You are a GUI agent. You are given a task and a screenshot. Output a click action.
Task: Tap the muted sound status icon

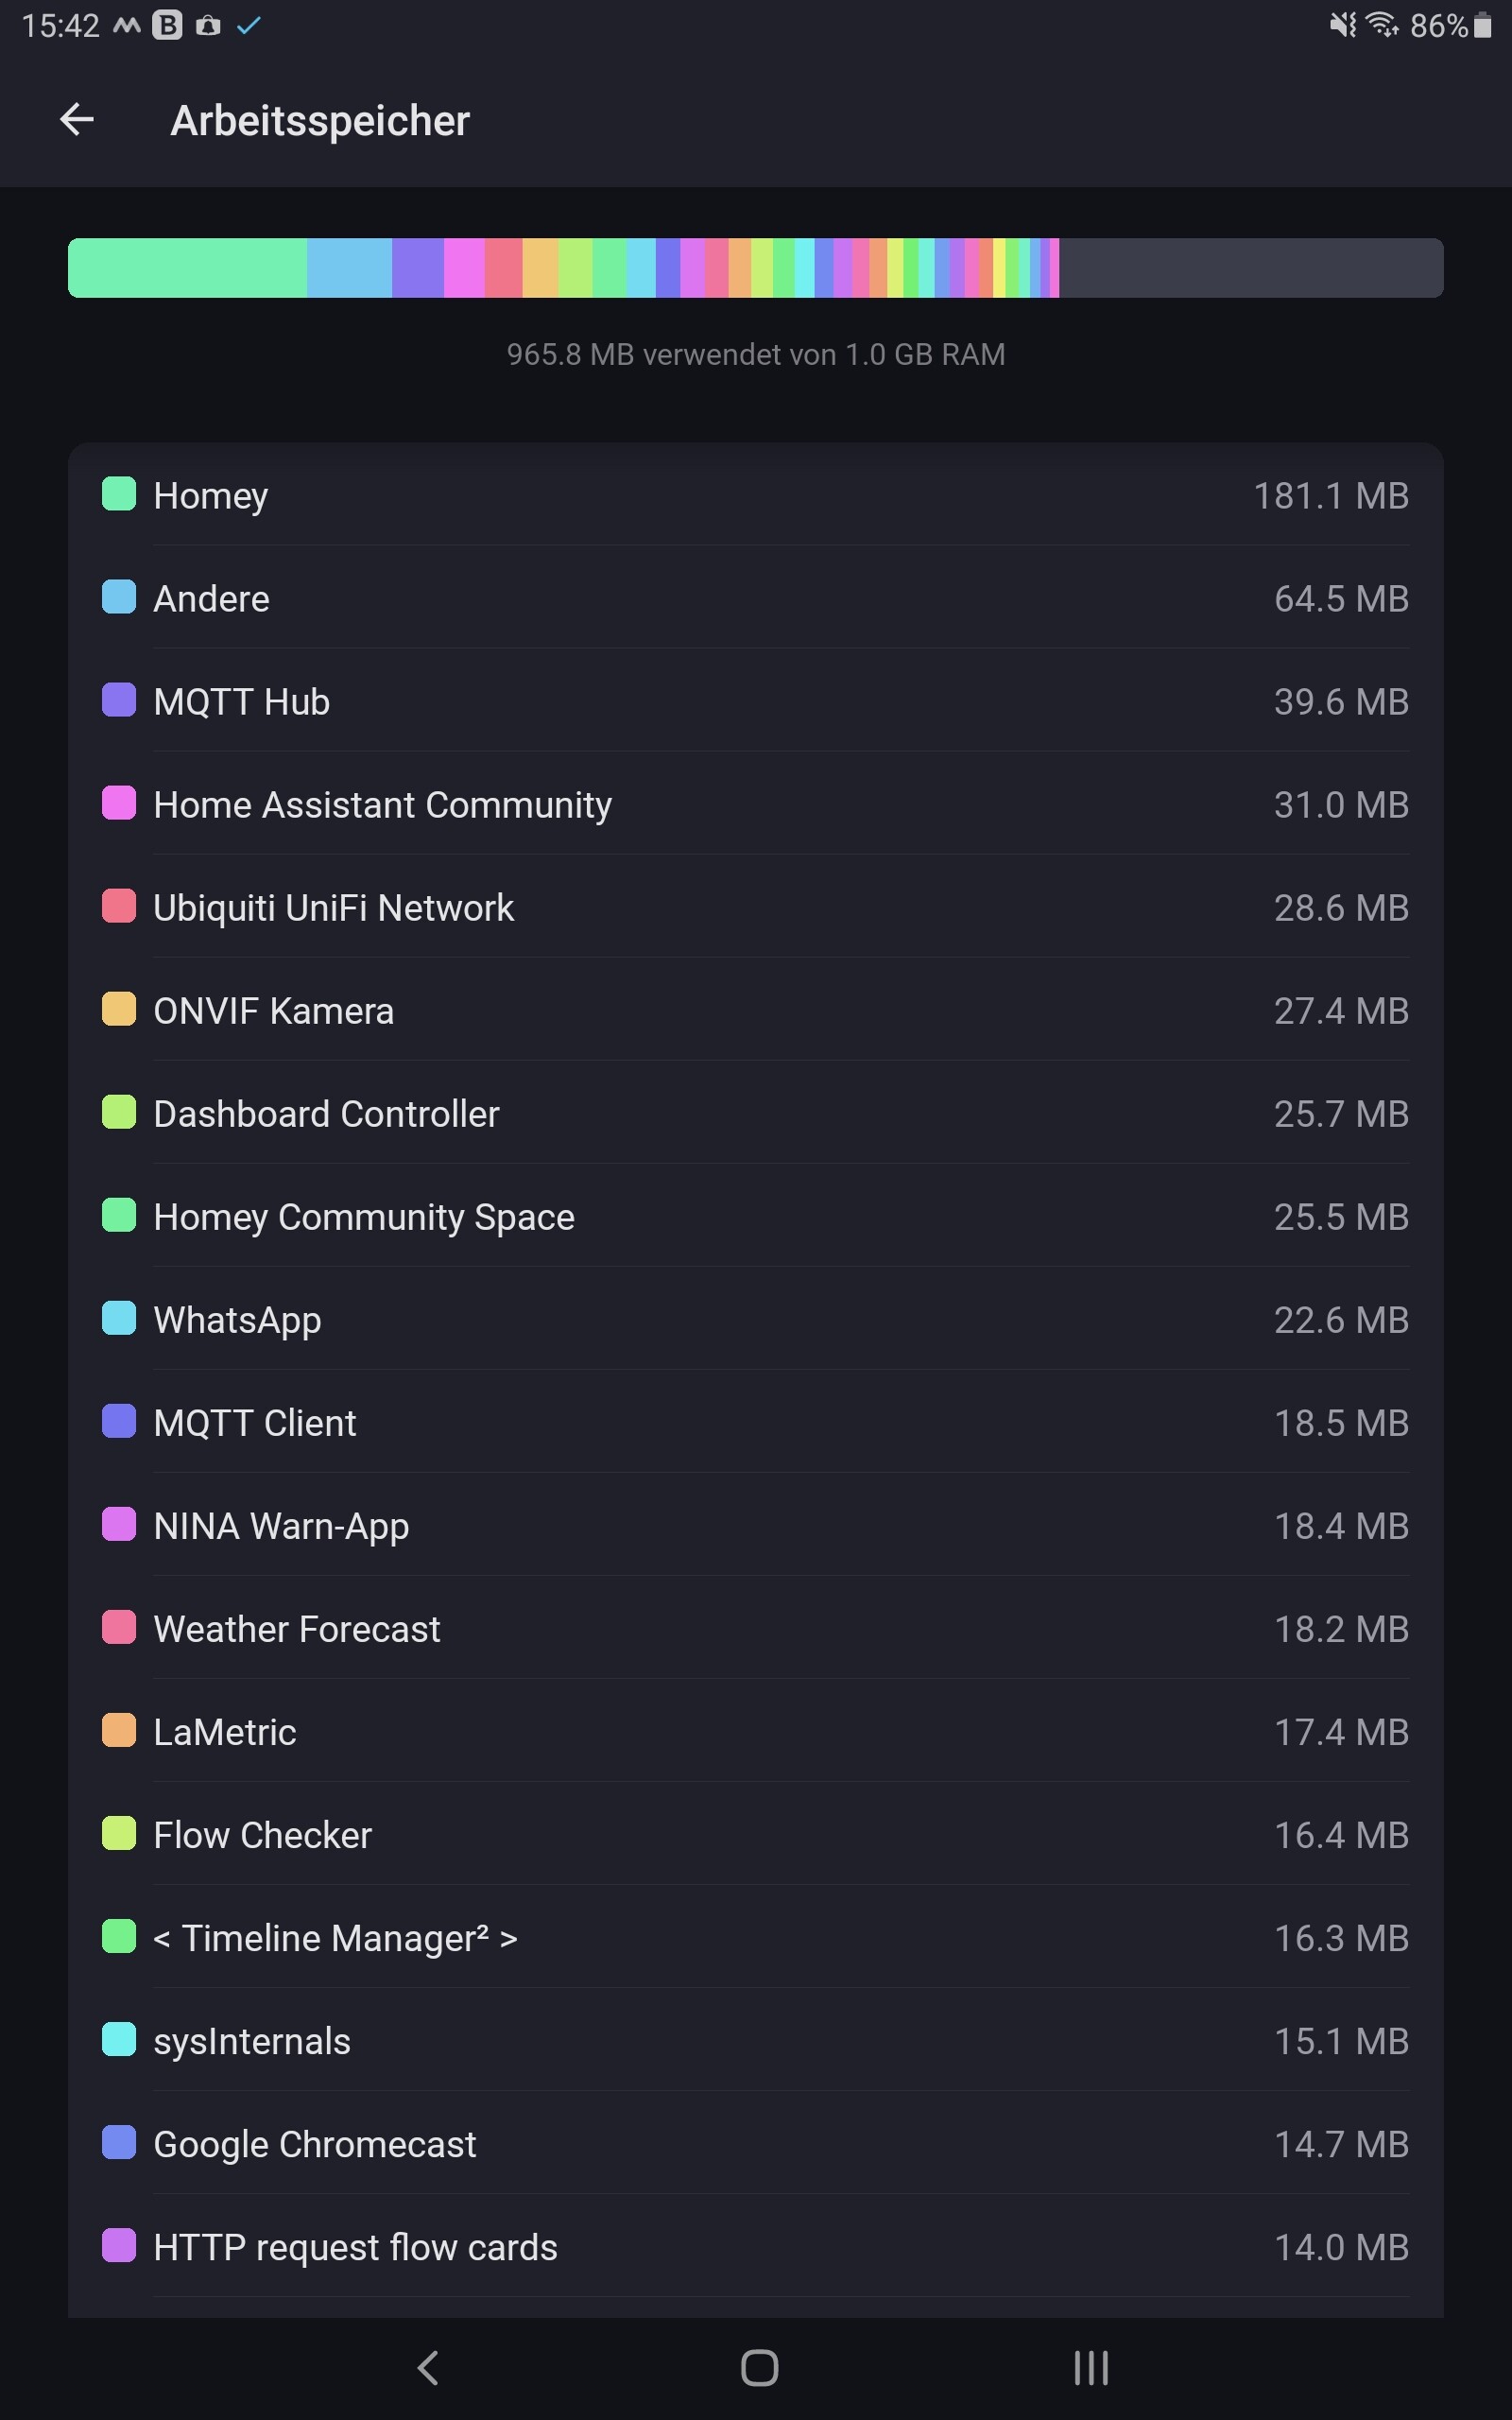coord(1342,25)
